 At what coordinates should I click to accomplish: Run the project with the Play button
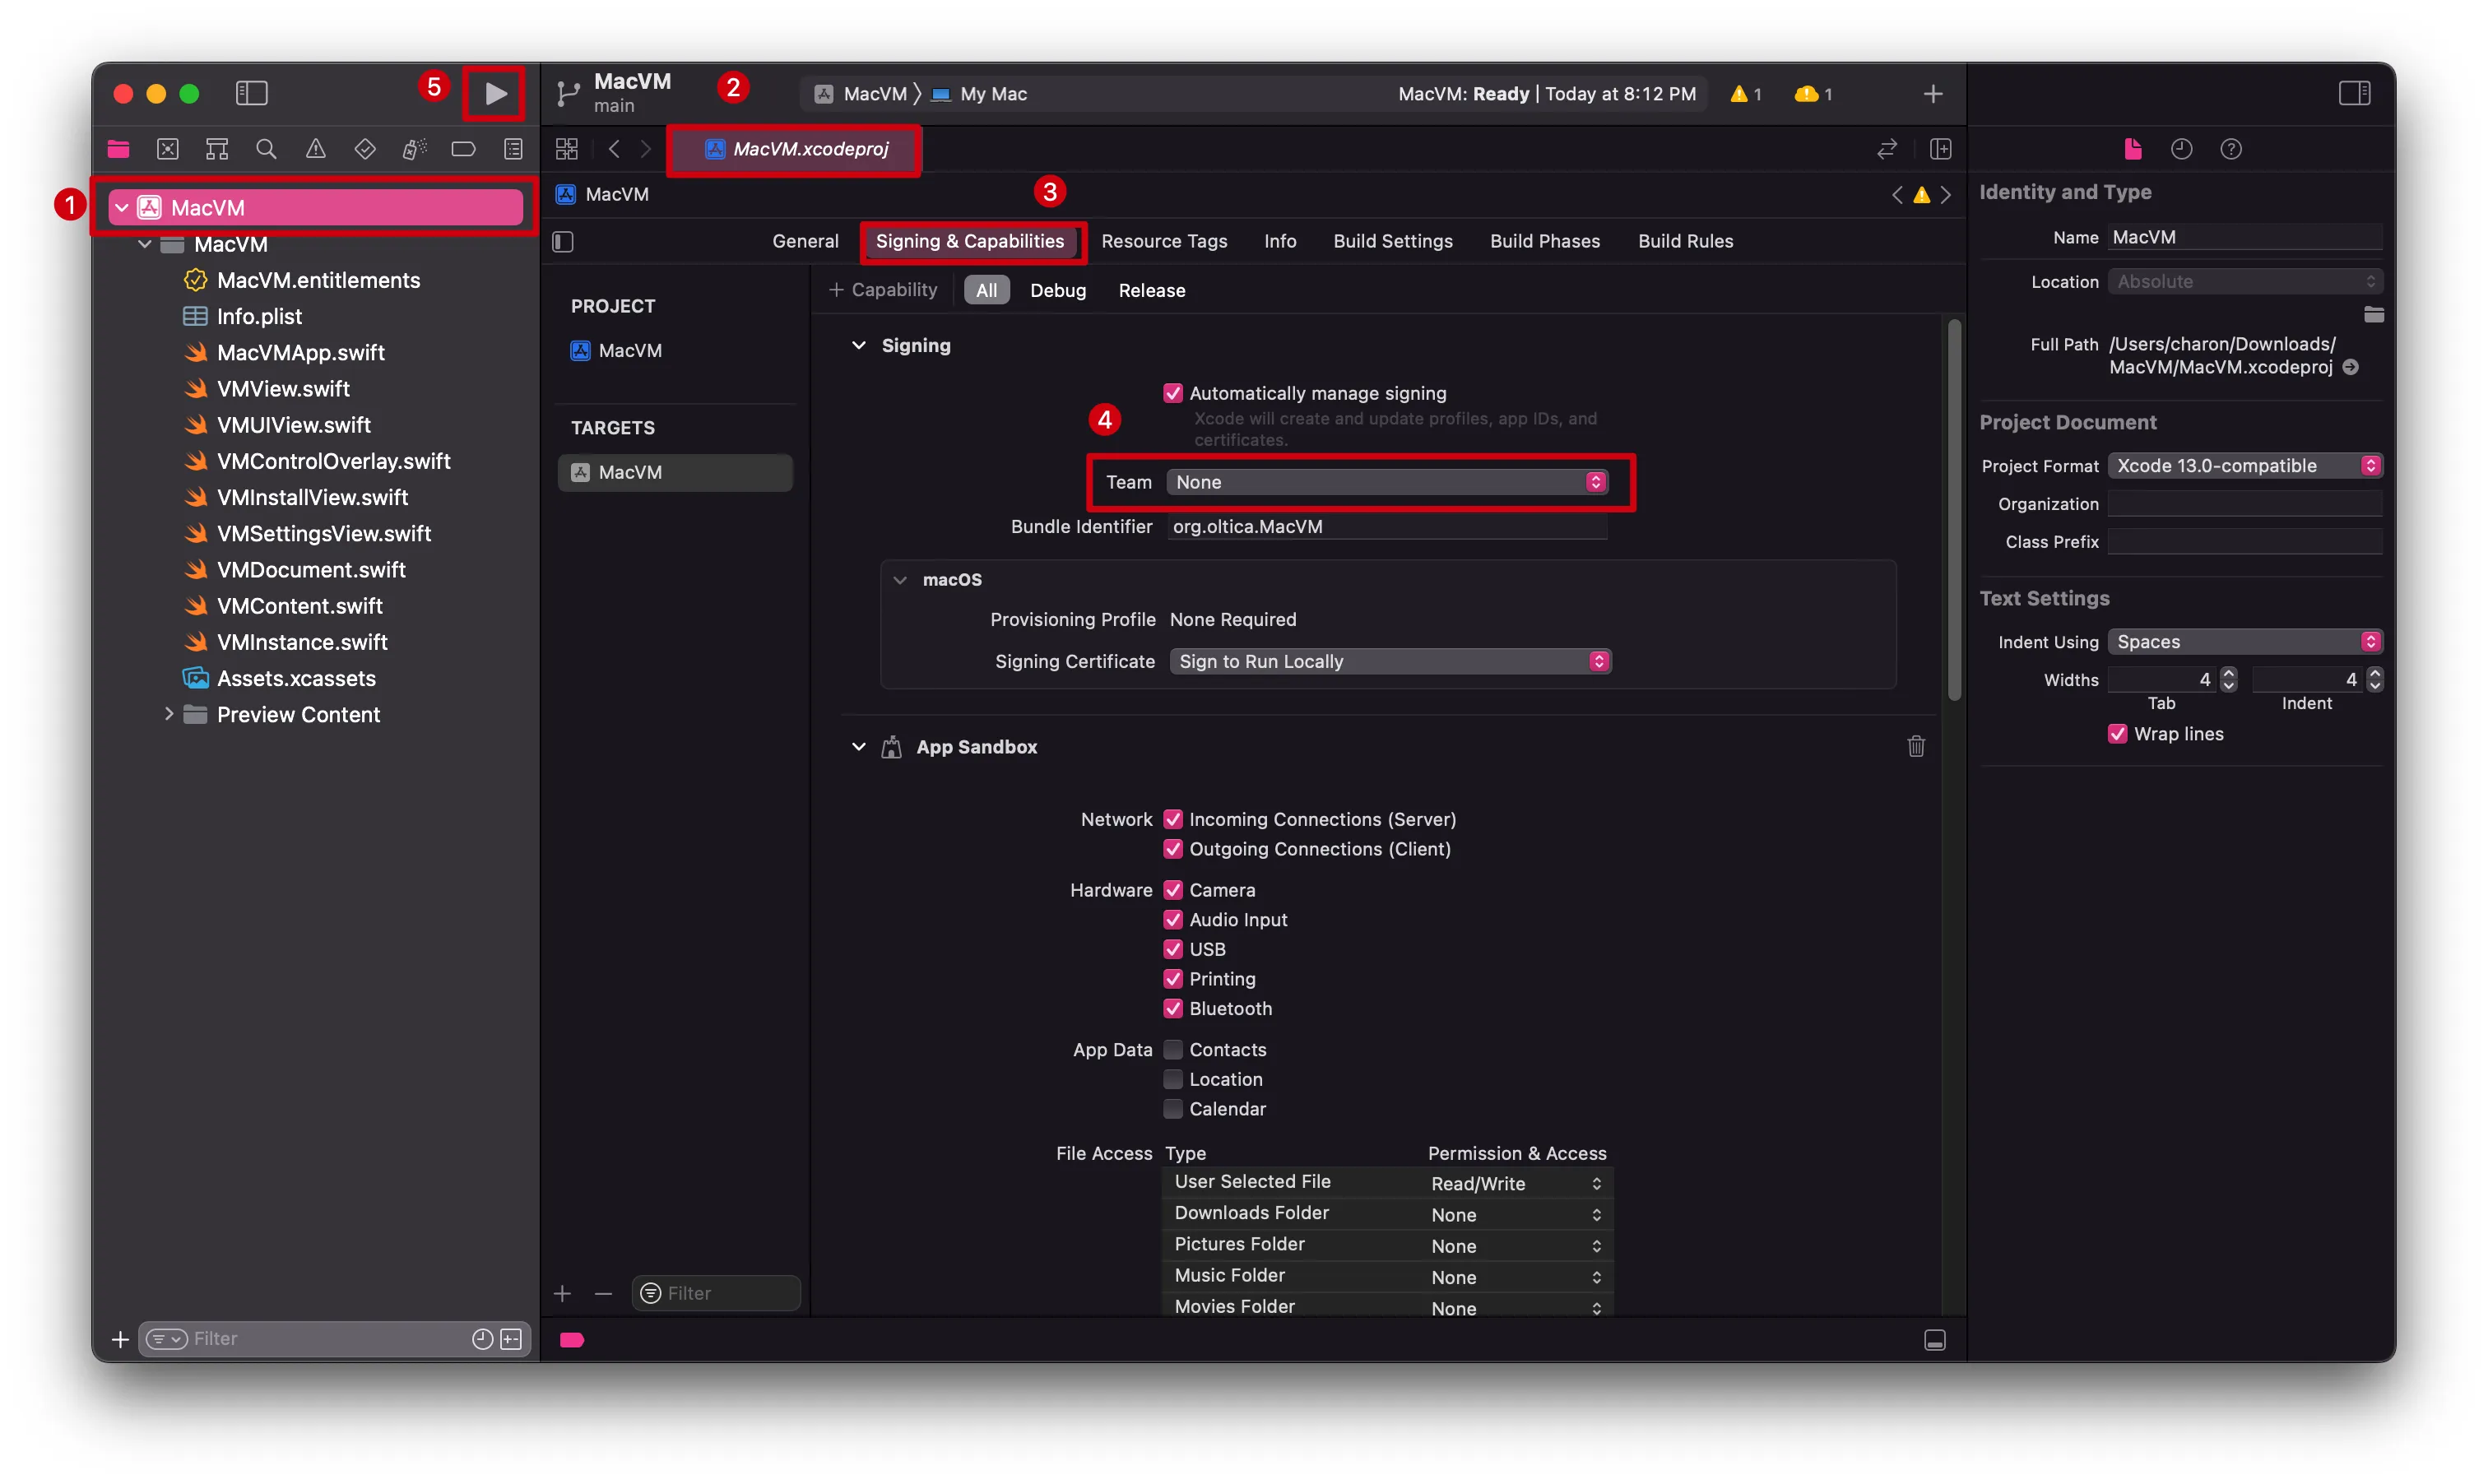[495, 94]
